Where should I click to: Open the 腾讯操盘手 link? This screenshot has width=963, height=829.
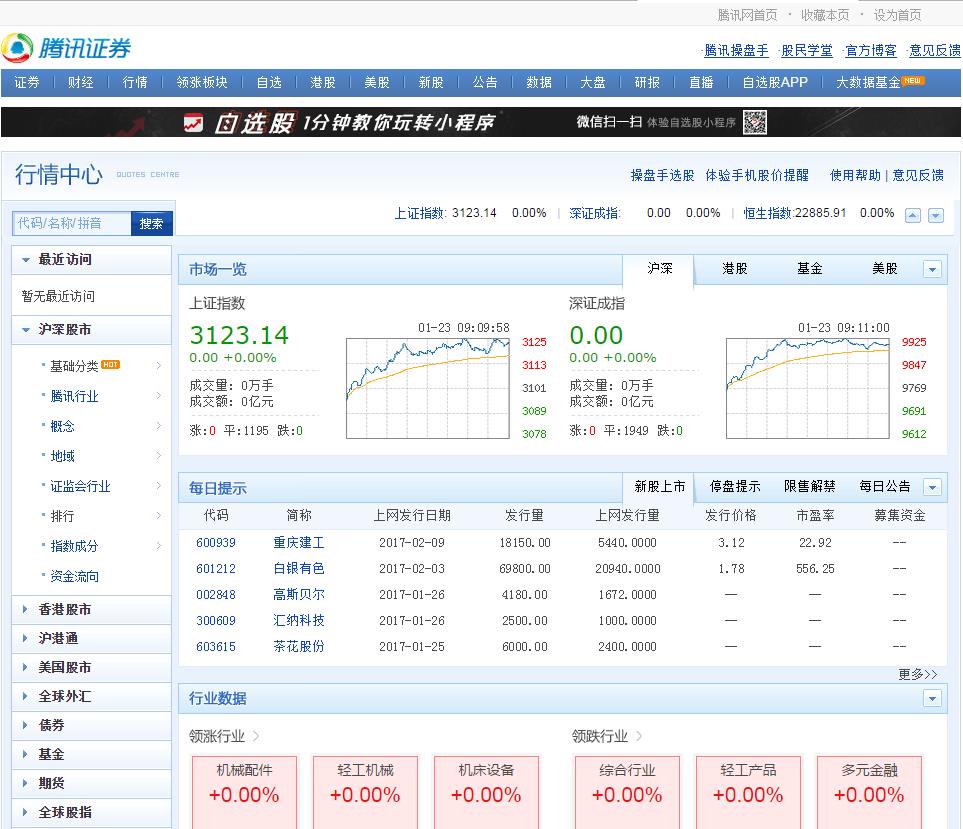click(x=736, y=51)
